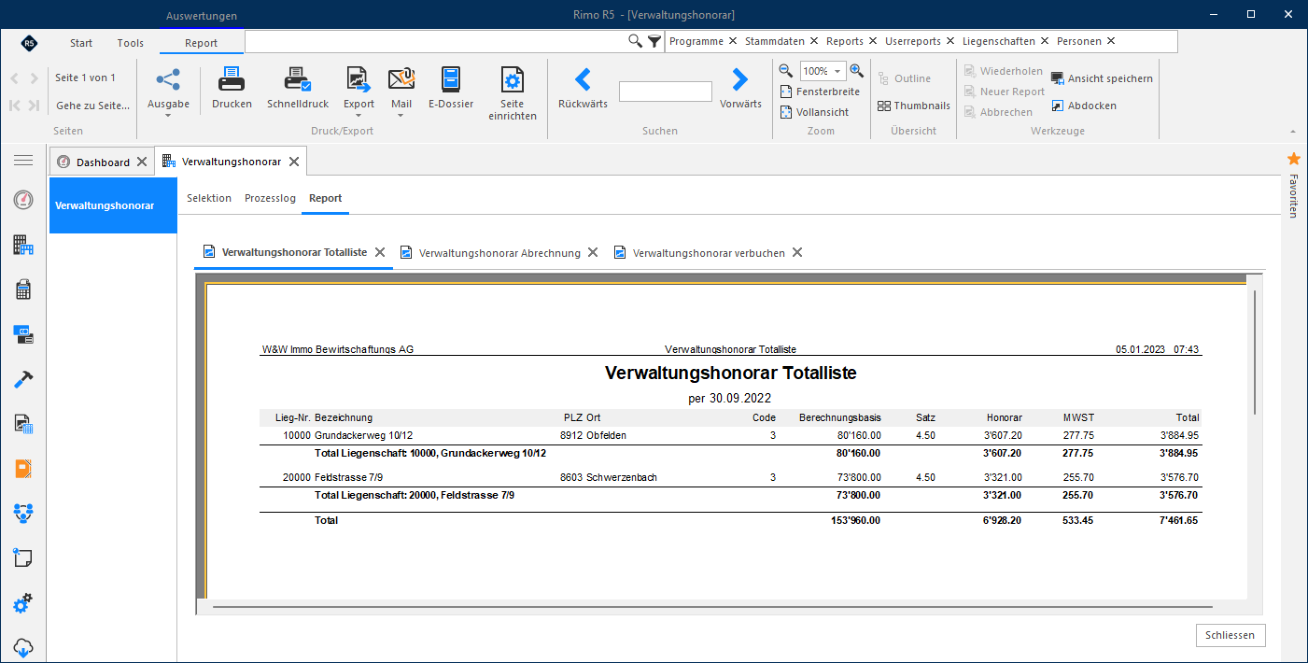Open the hamburger menu in the sidebar
The image size is (1308, 663).
[23, 161]
